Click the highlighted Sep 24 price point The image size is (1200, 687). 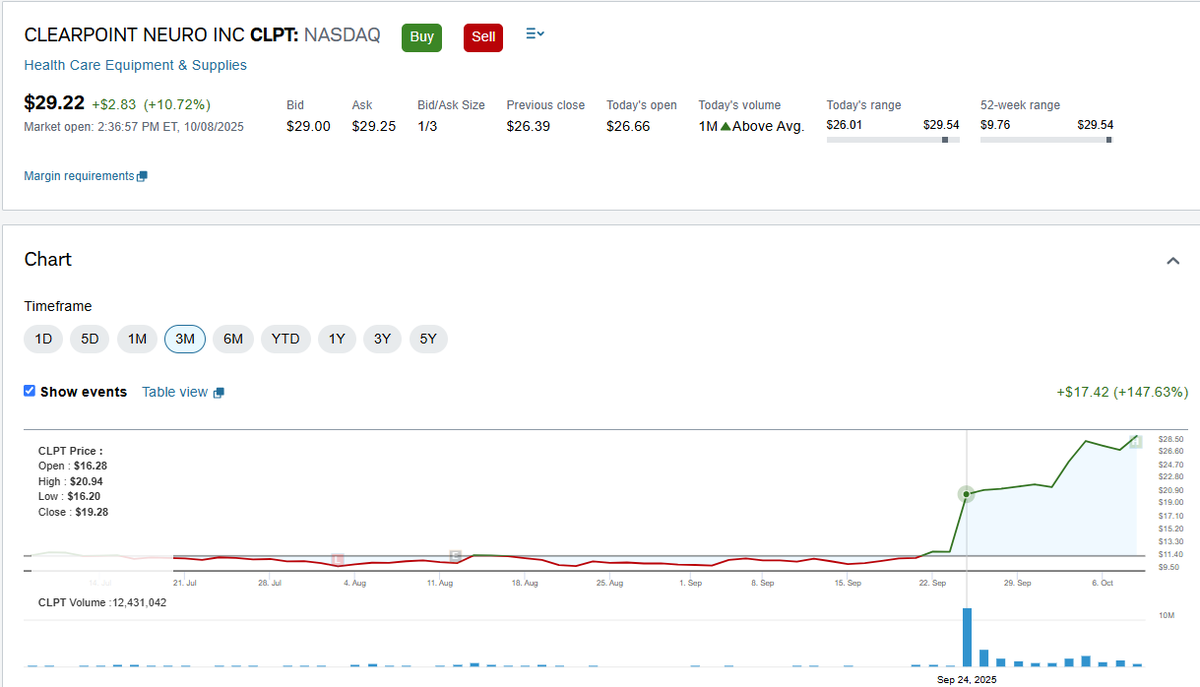[x=966, y=494]
